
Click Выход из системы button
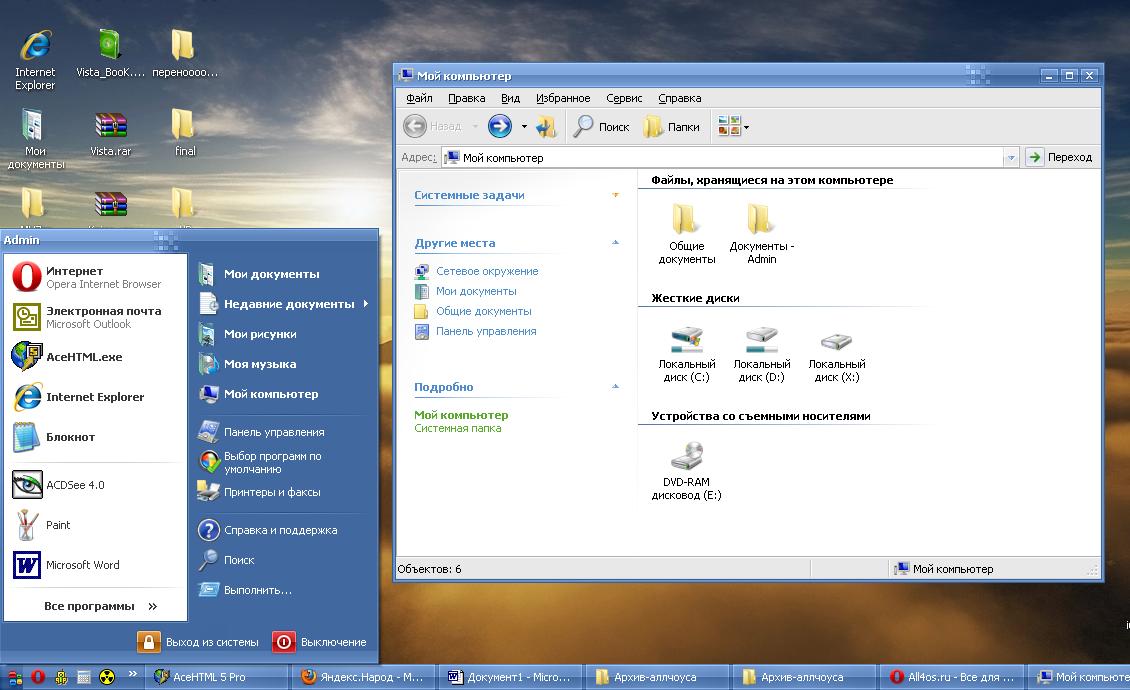[x=198, y=642]
